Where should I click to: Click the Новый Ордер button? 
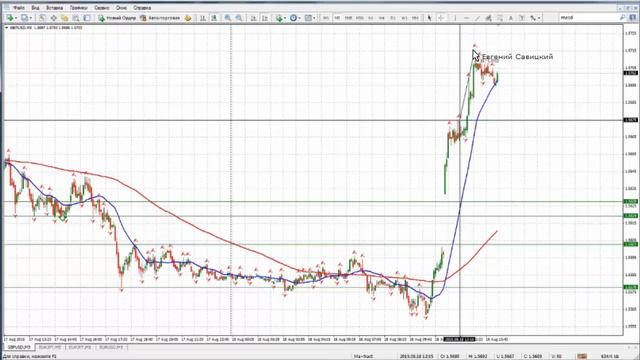click(117, 18)
